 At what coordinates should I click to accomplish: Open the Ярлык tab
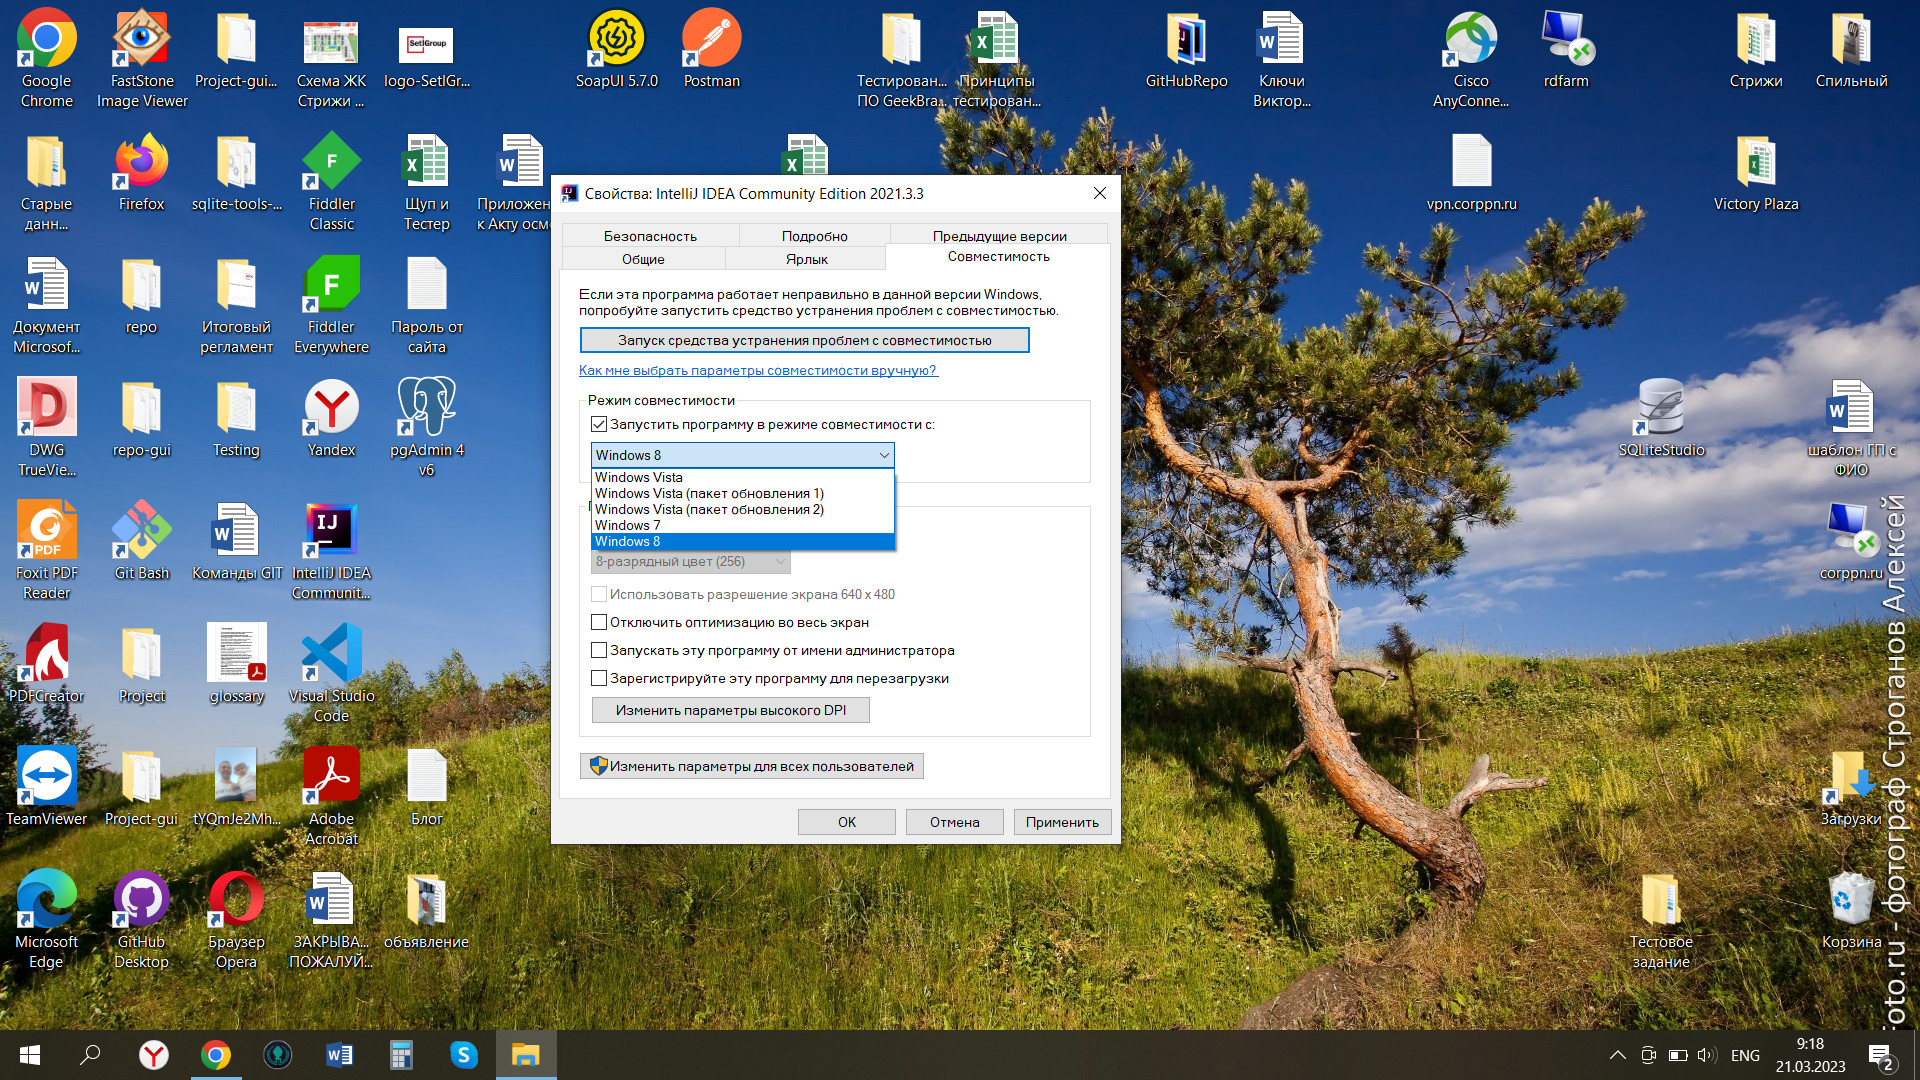806,259
